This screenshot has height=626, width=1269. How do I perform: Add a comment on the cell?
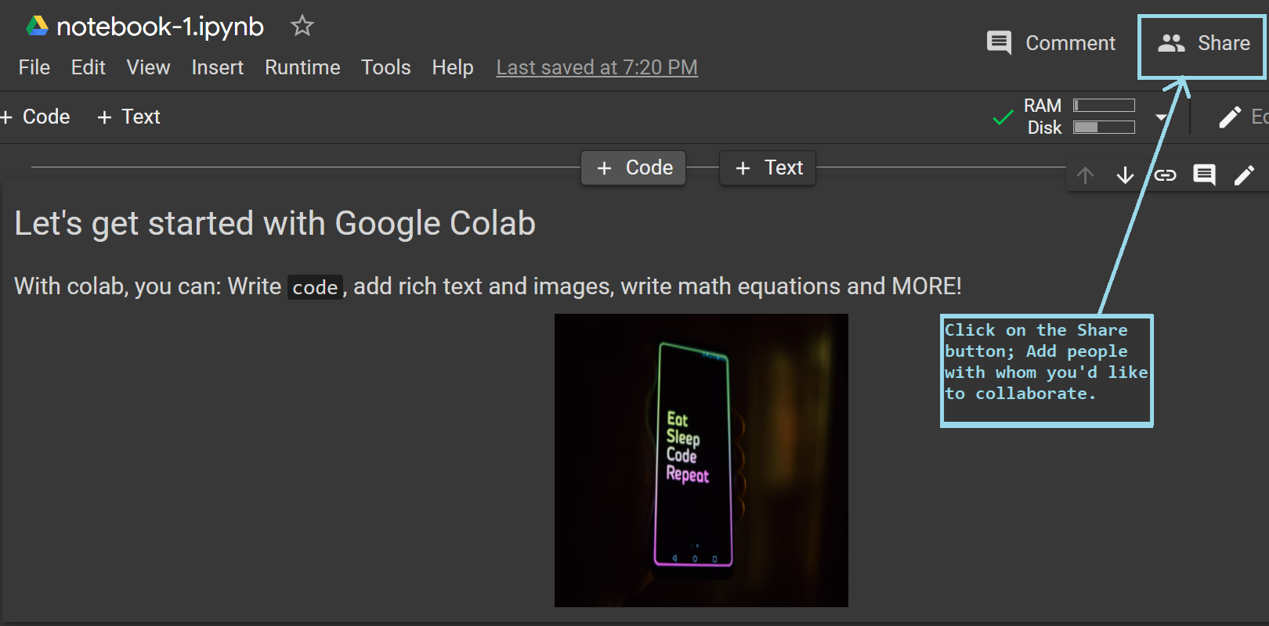click(x=1204, y=175)
